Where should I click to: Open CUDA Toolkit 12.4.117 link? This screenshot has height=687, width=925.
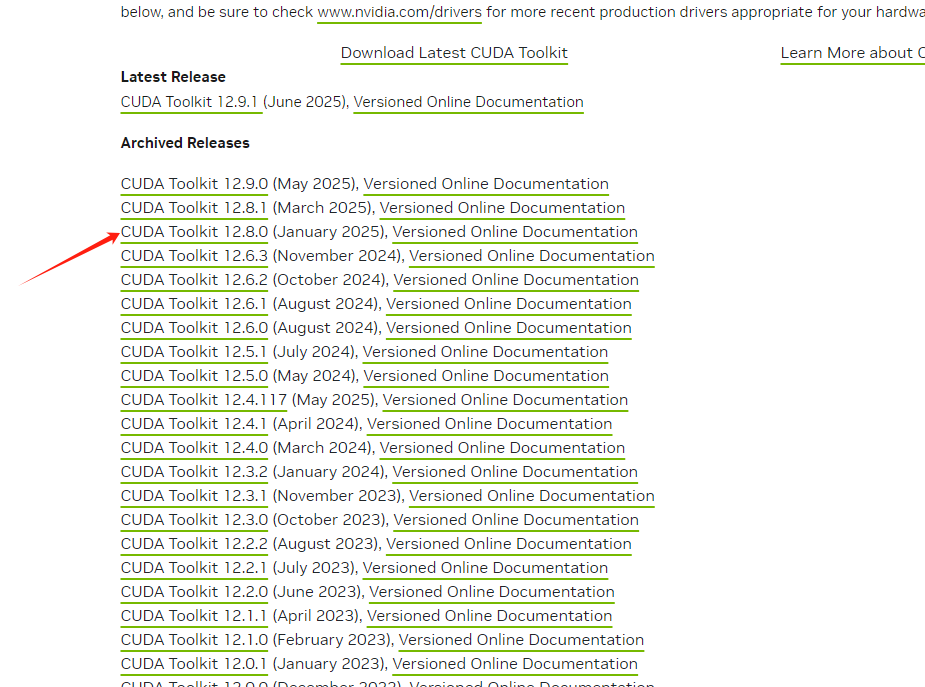pos(204,399)
